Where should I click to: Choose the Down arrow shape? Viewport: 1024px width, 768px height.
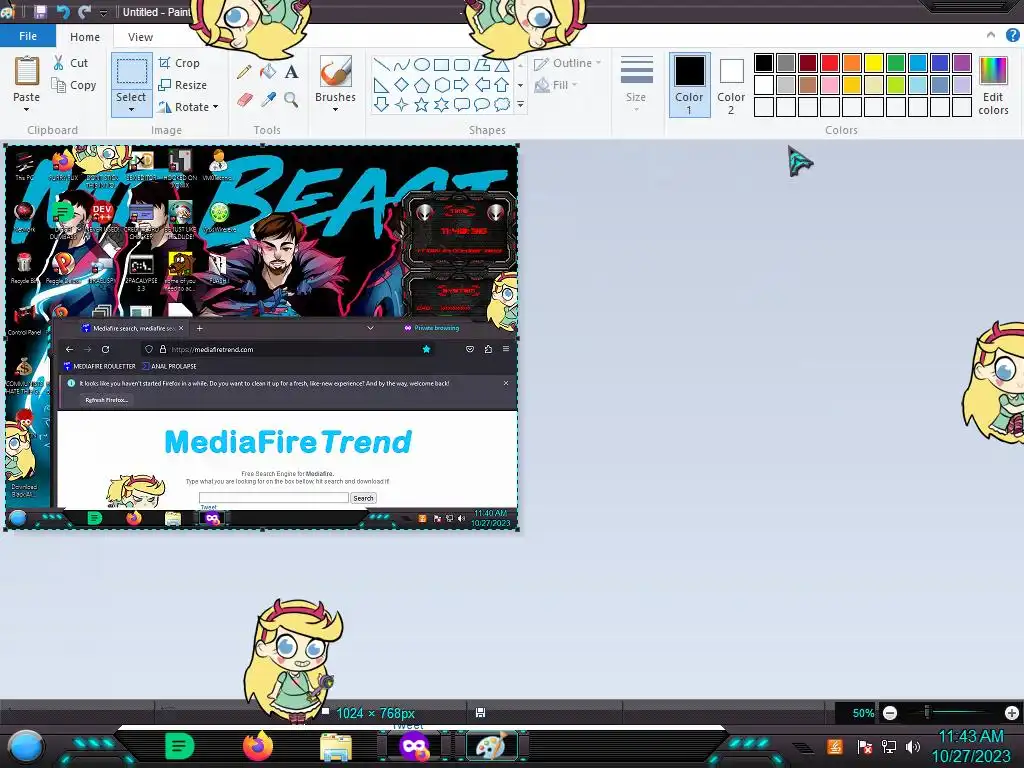[x=381, y=104]
